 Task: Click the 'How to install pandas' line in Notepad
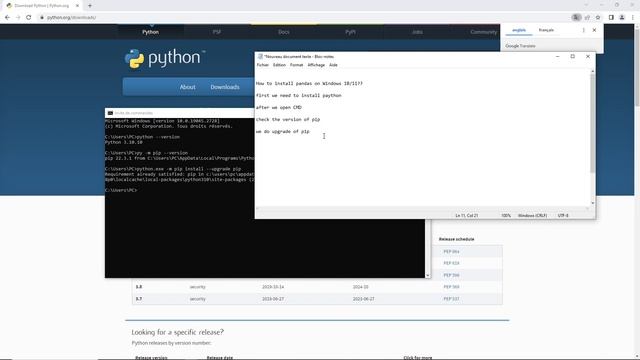click(x=309, y=83)
